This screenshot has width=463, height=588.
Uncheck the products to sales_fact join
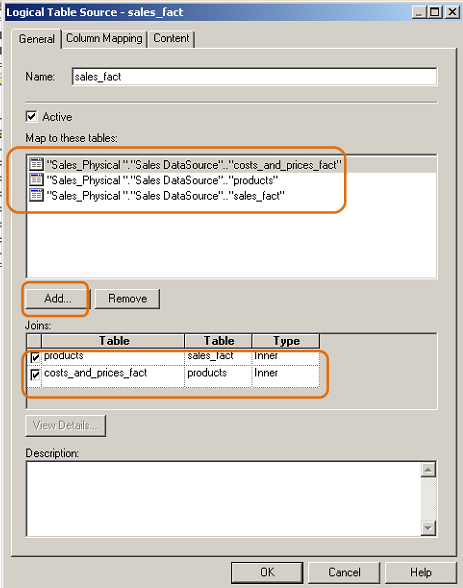(35, 357)
